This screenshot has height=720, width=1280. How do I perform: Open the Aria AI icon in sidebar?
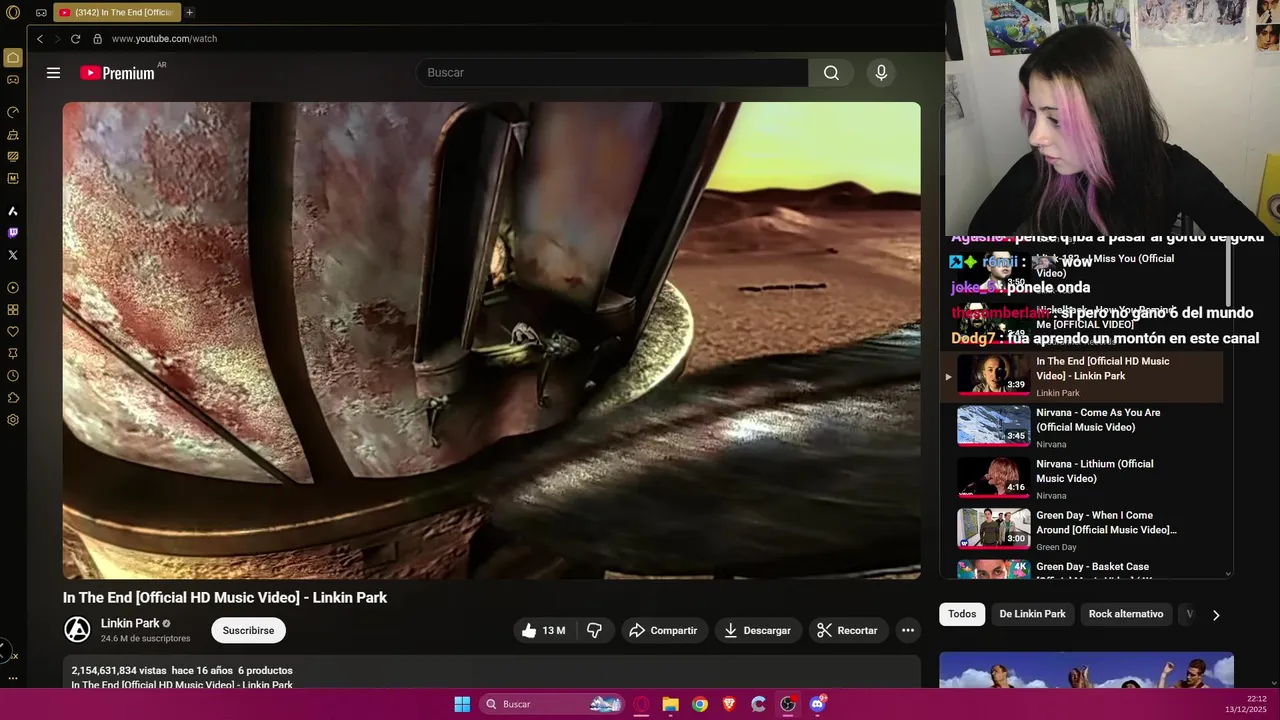click(x=13, y=211)
